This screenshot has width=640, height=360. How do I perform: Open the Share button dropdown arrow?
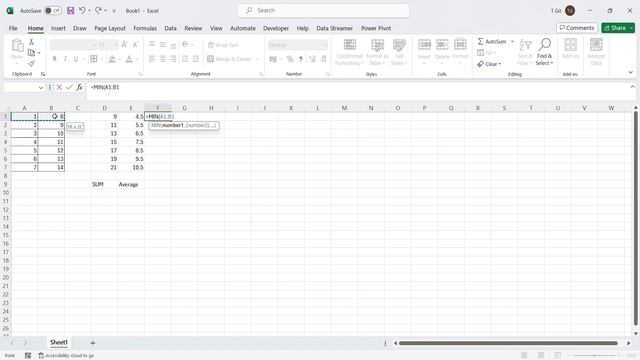tap(631, 28)
